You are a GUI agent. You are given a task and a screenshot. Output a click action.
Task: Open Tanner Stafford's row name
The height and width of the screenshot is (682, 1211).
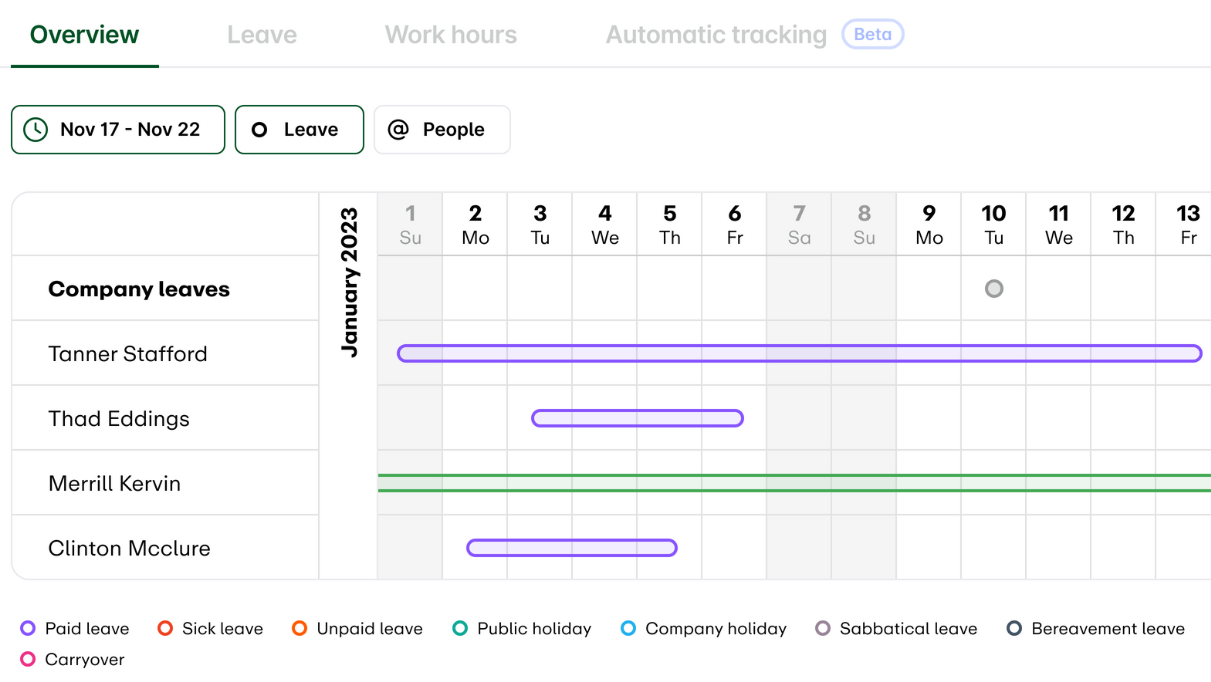[128, 354]
